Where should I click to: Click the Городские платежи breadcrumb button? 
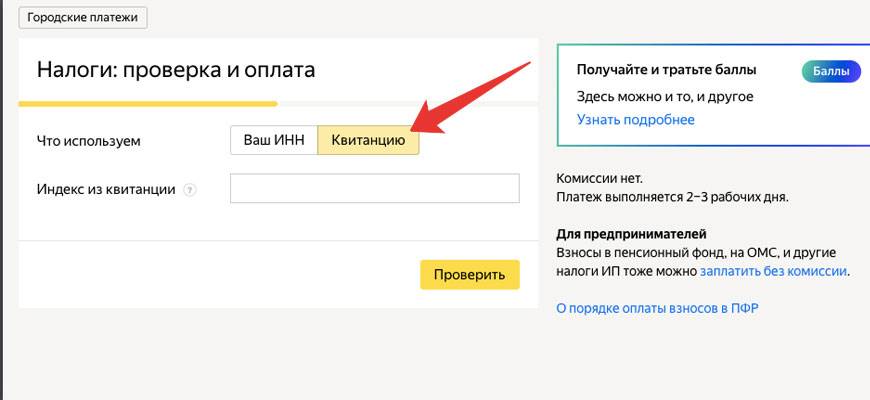[x=84, y=18]
